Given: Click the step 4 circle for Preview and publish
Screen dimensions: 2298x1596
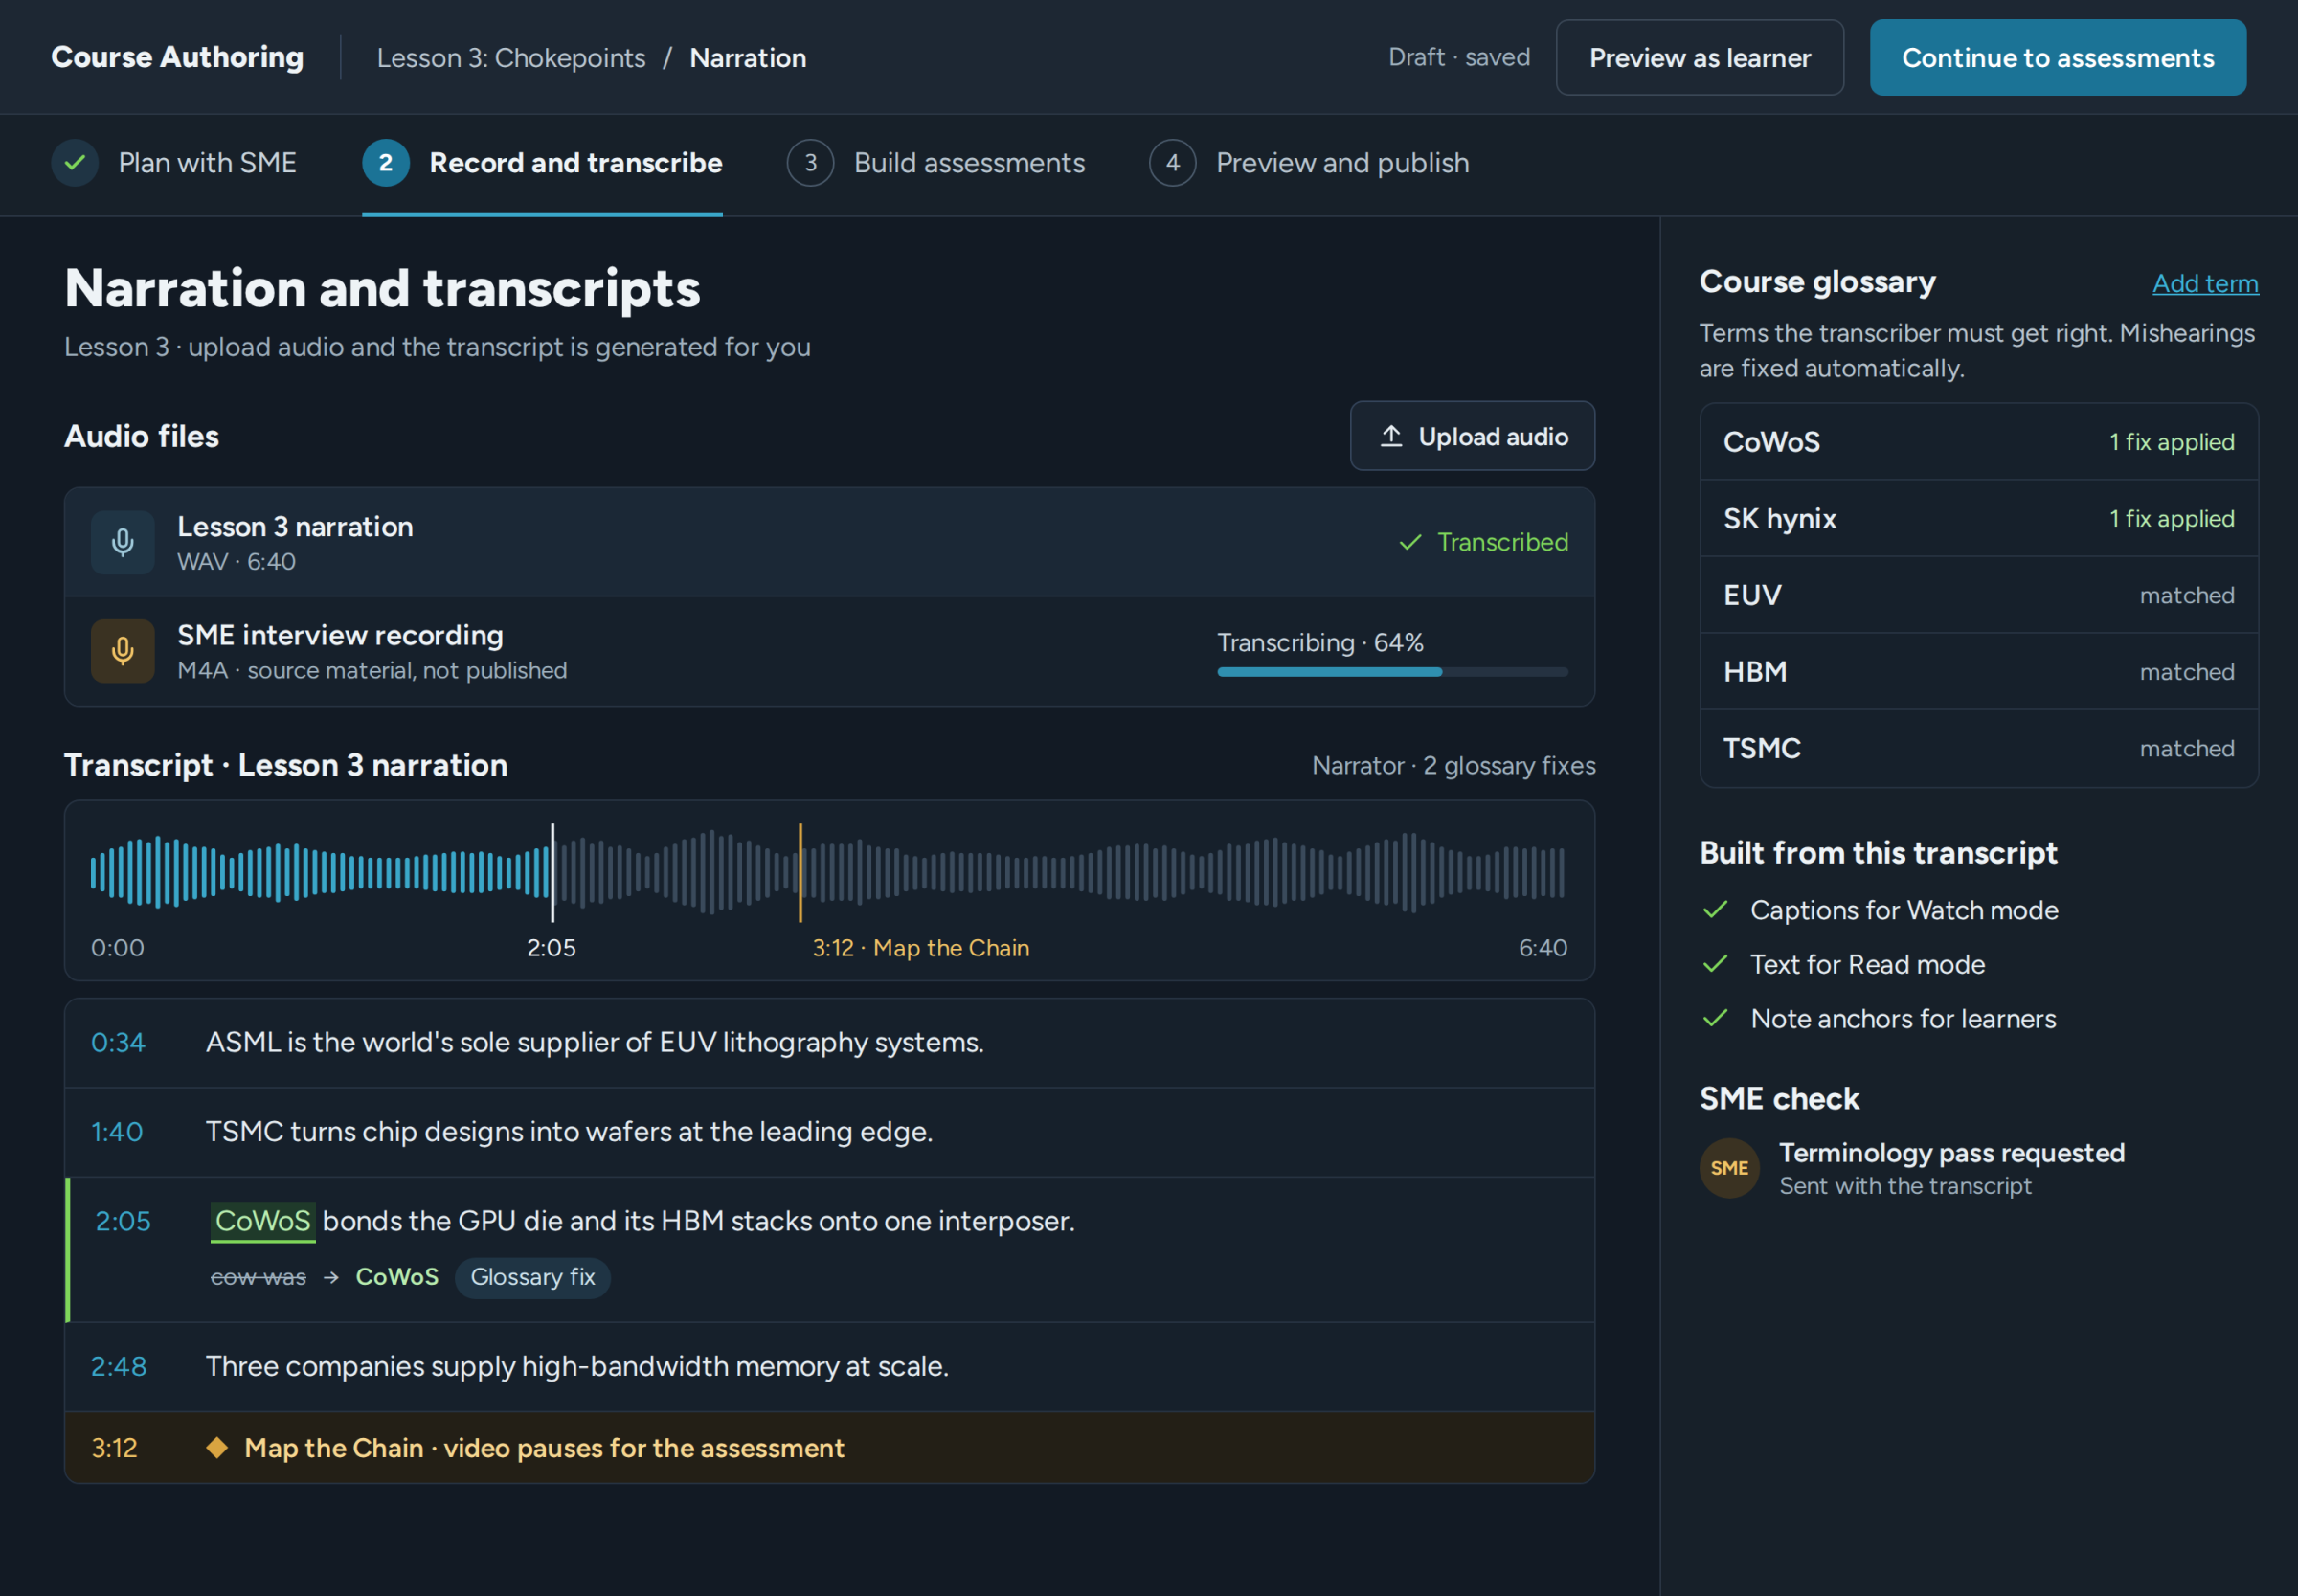Looking at the screenshot, I should tap(1172, 163).
